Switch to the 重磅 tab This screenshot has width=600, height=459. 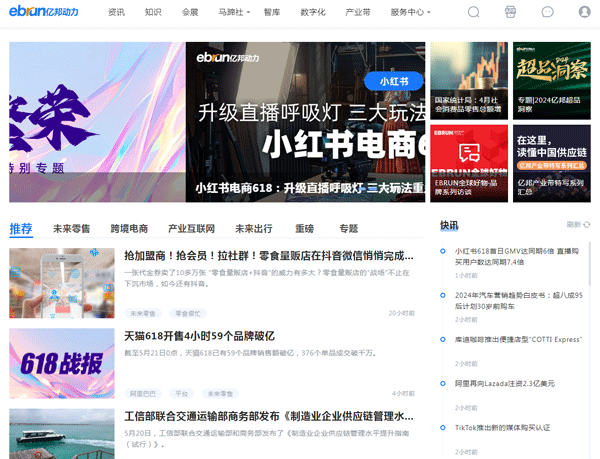tap(305, 229)
